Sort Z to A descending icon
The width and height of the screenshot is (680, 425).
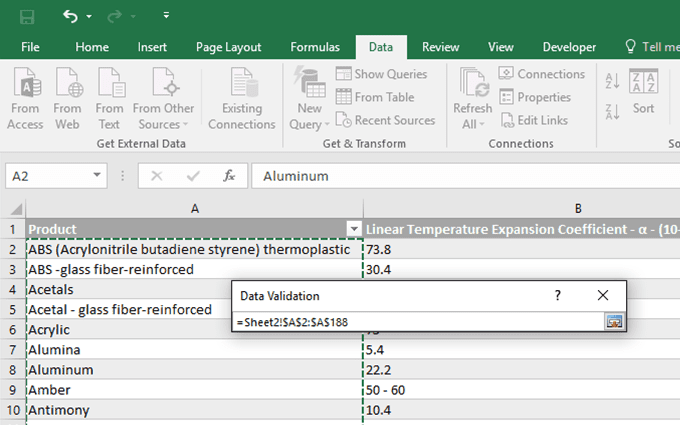pos(612,111)
